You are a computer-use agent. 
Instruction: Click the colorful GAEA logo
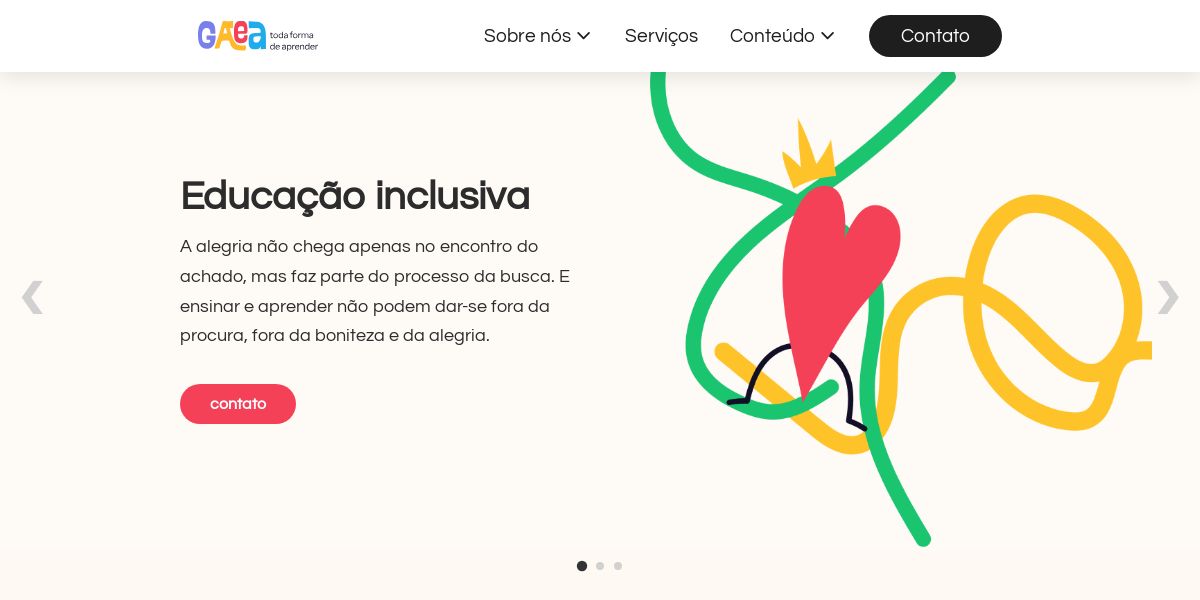[x=232, y=35]
